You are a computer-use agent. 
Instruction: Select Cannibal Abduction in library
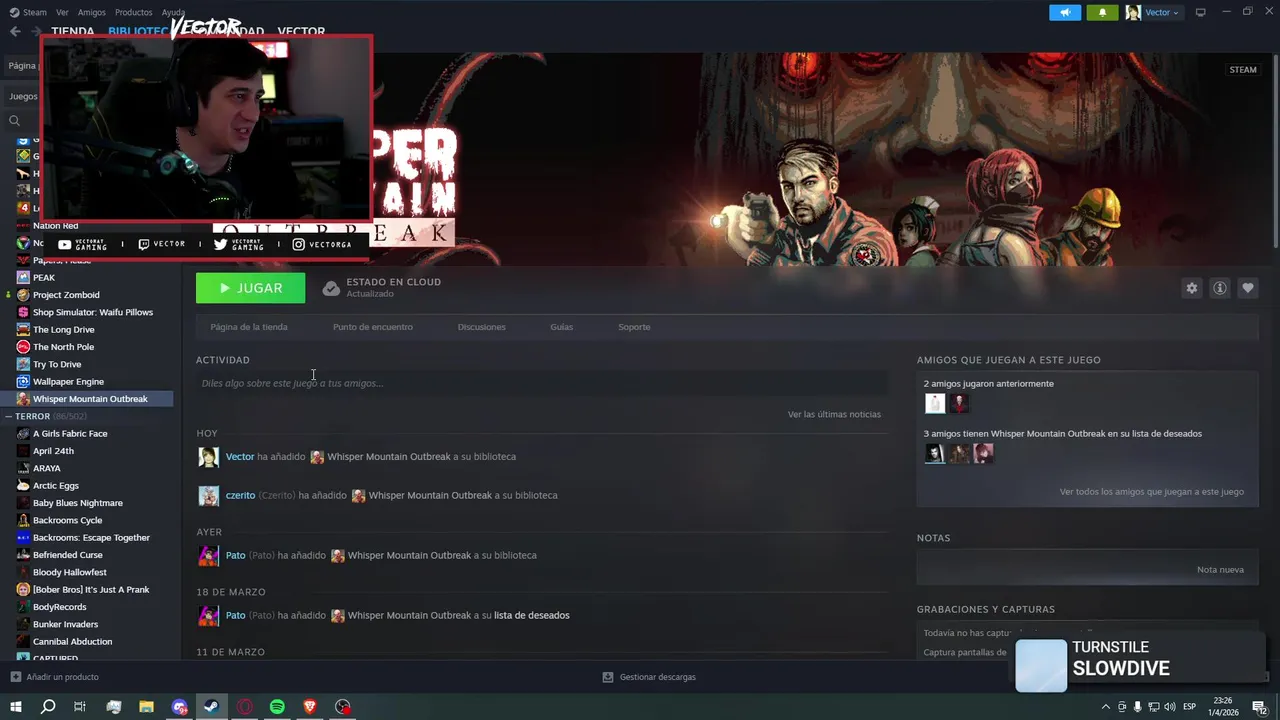click(72, 642)
